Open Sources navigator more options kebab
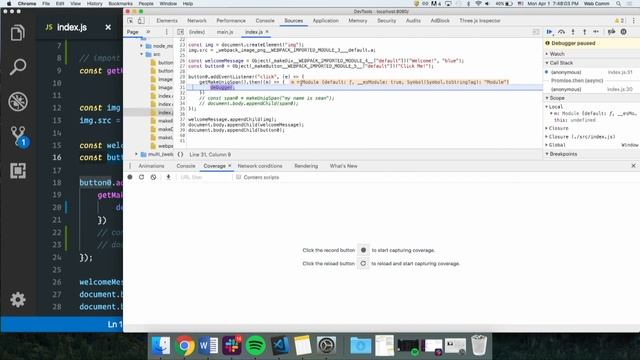The height and width of the screenshot is (360, 640). pos(167,32)
